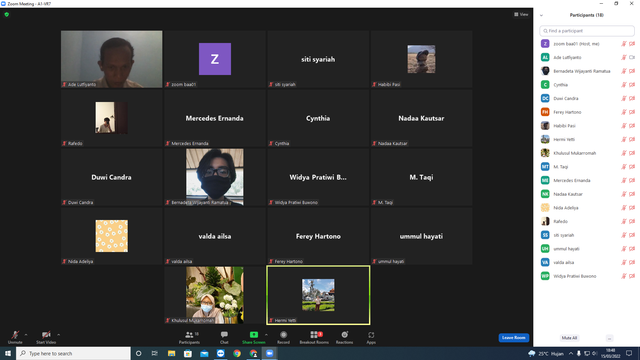
Task: Collapse the Participants panel chevron
Action: [541, 15]
